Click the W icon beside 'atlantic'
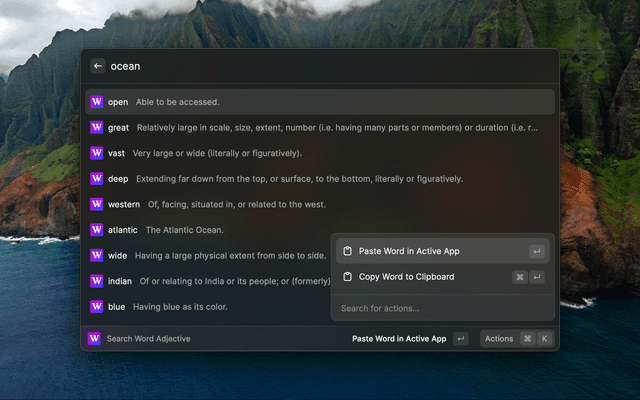Viewport: 640px width, 400px height. 97,230
